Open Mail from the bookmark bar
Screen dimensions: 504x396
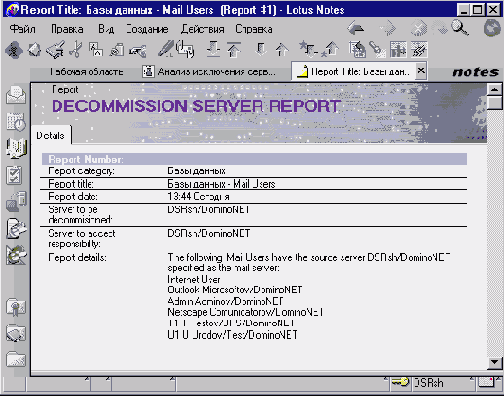pyautogui.click(x=16, y=95)
